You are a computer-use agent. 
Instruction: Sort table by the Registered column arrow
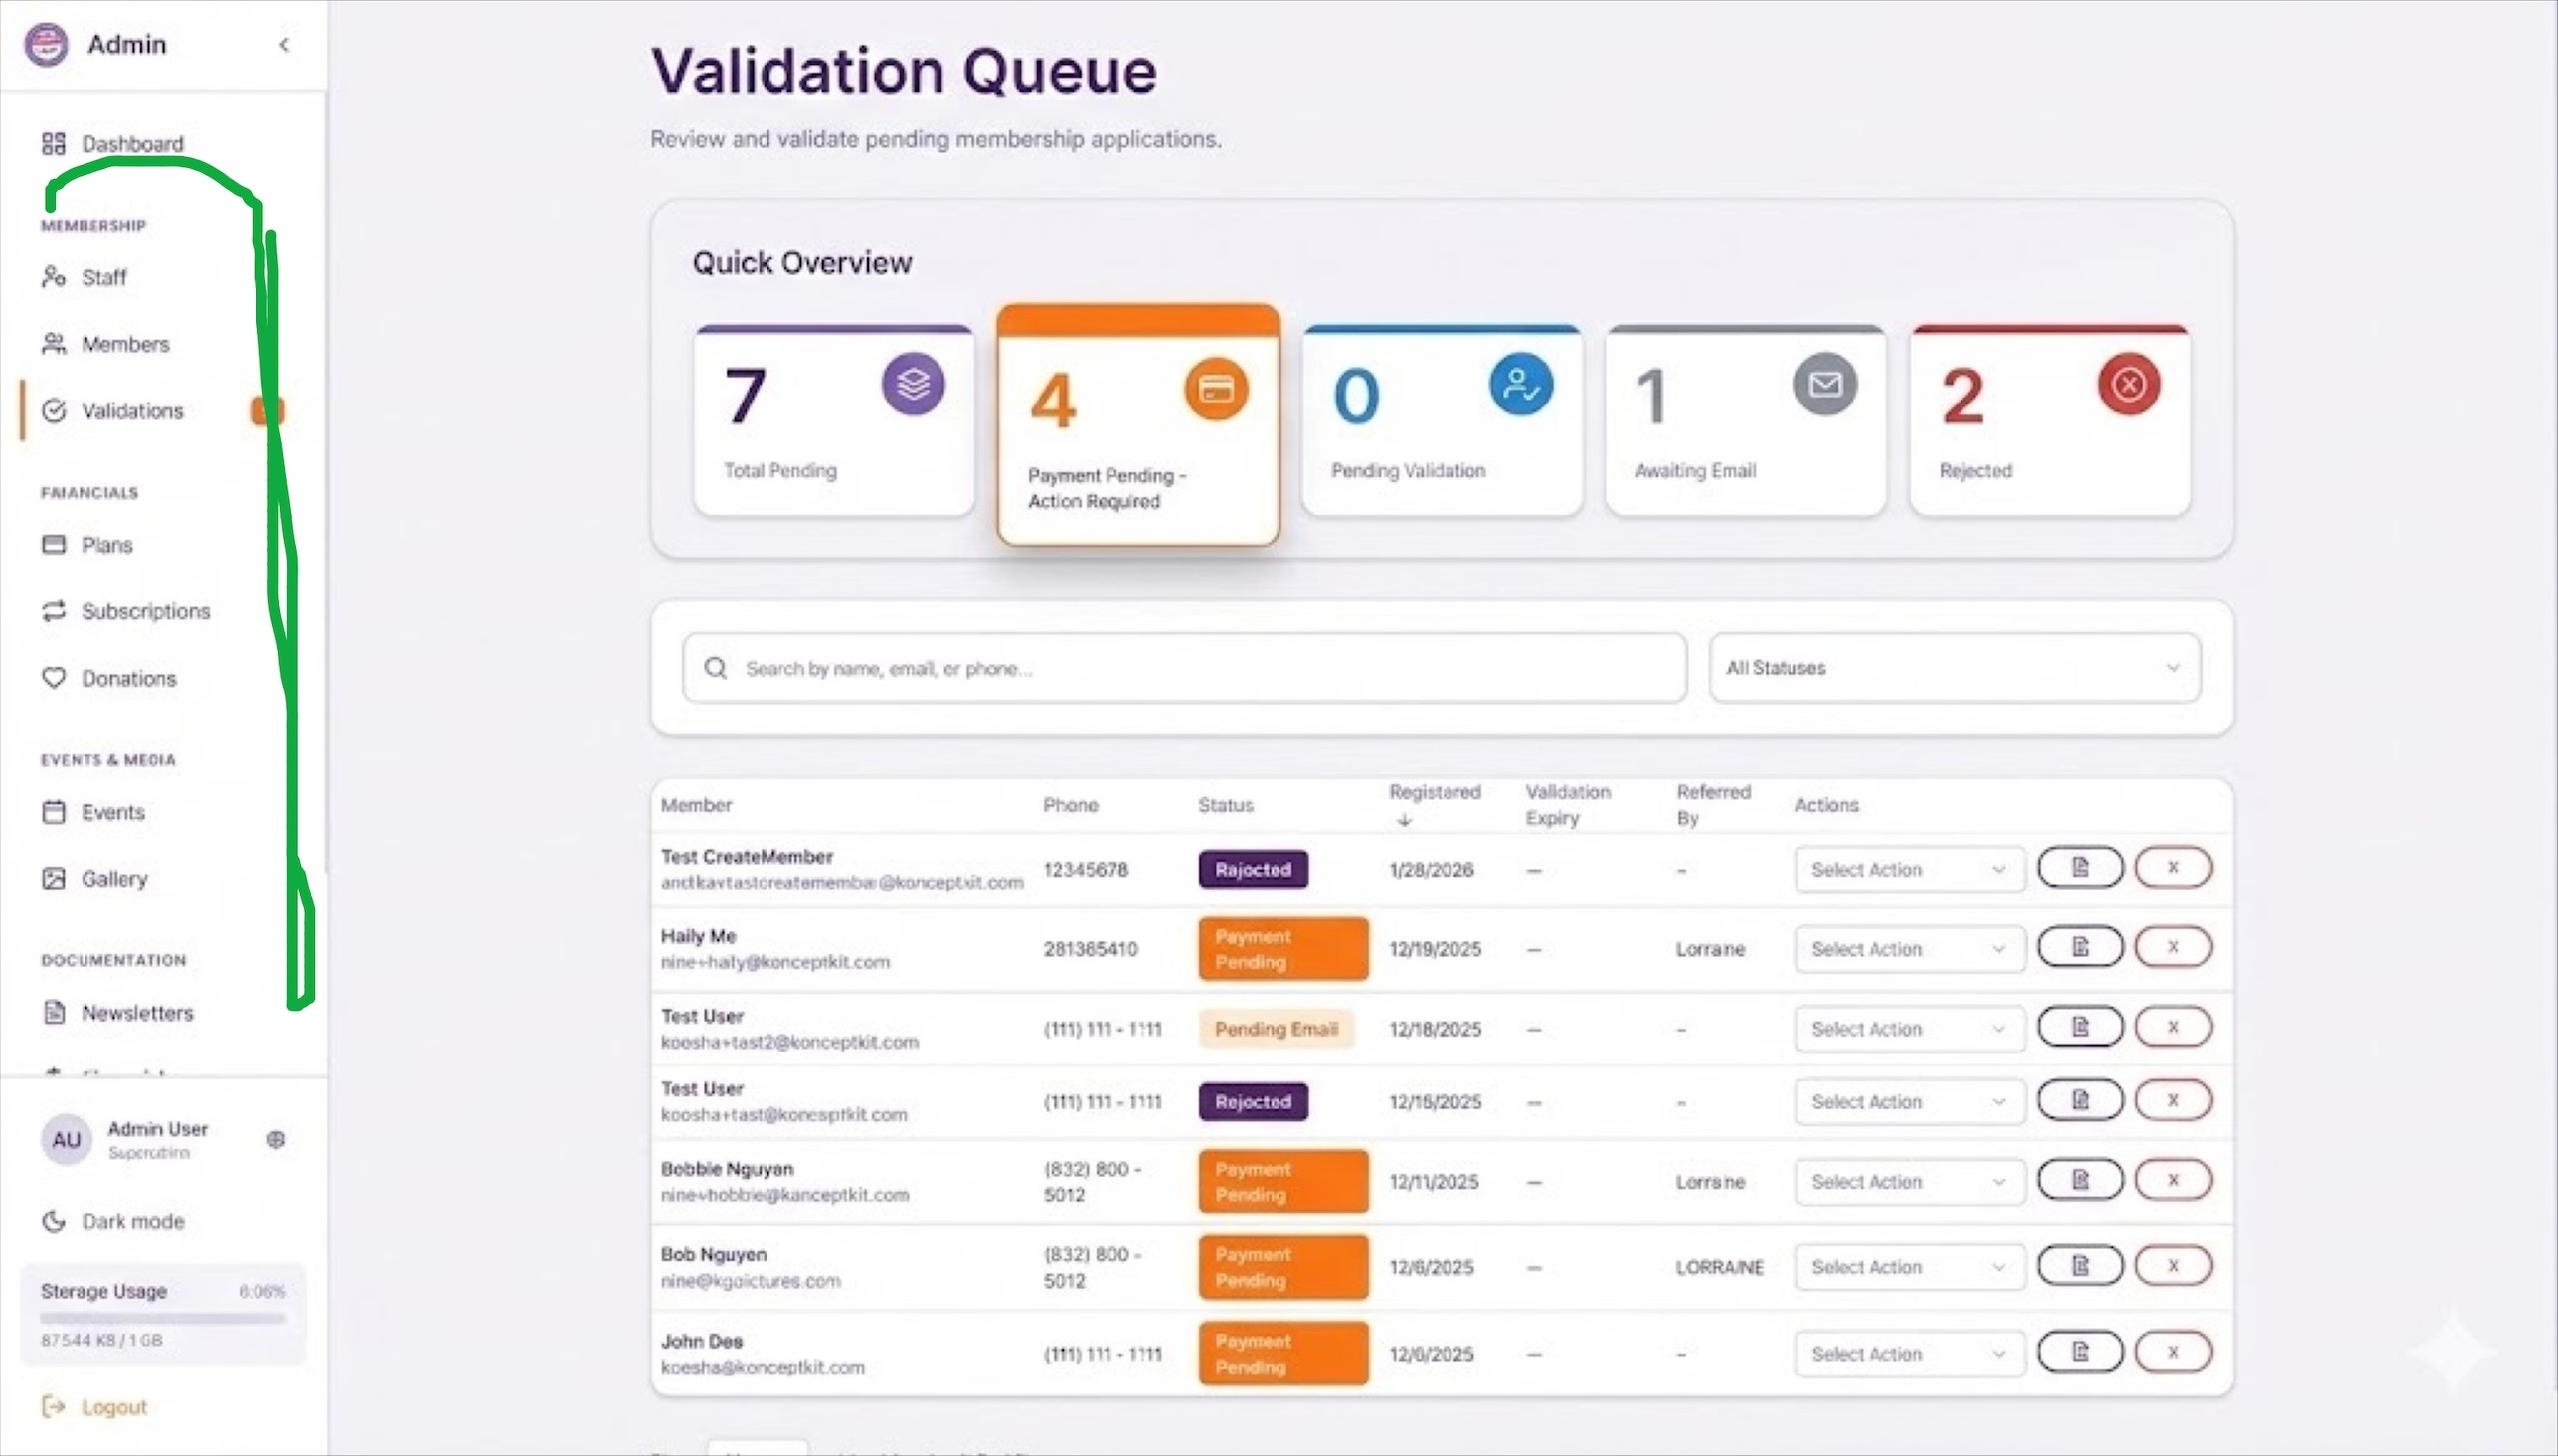point(1405,820)
